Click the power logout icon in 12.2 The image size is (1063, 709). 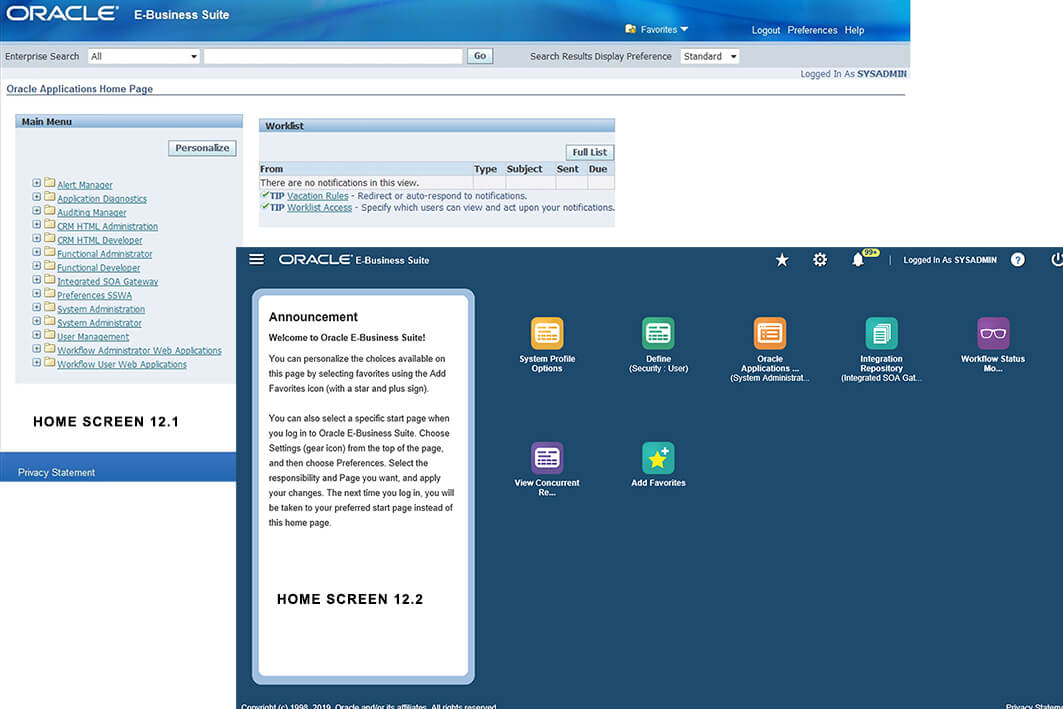(x=1056, y=260)
